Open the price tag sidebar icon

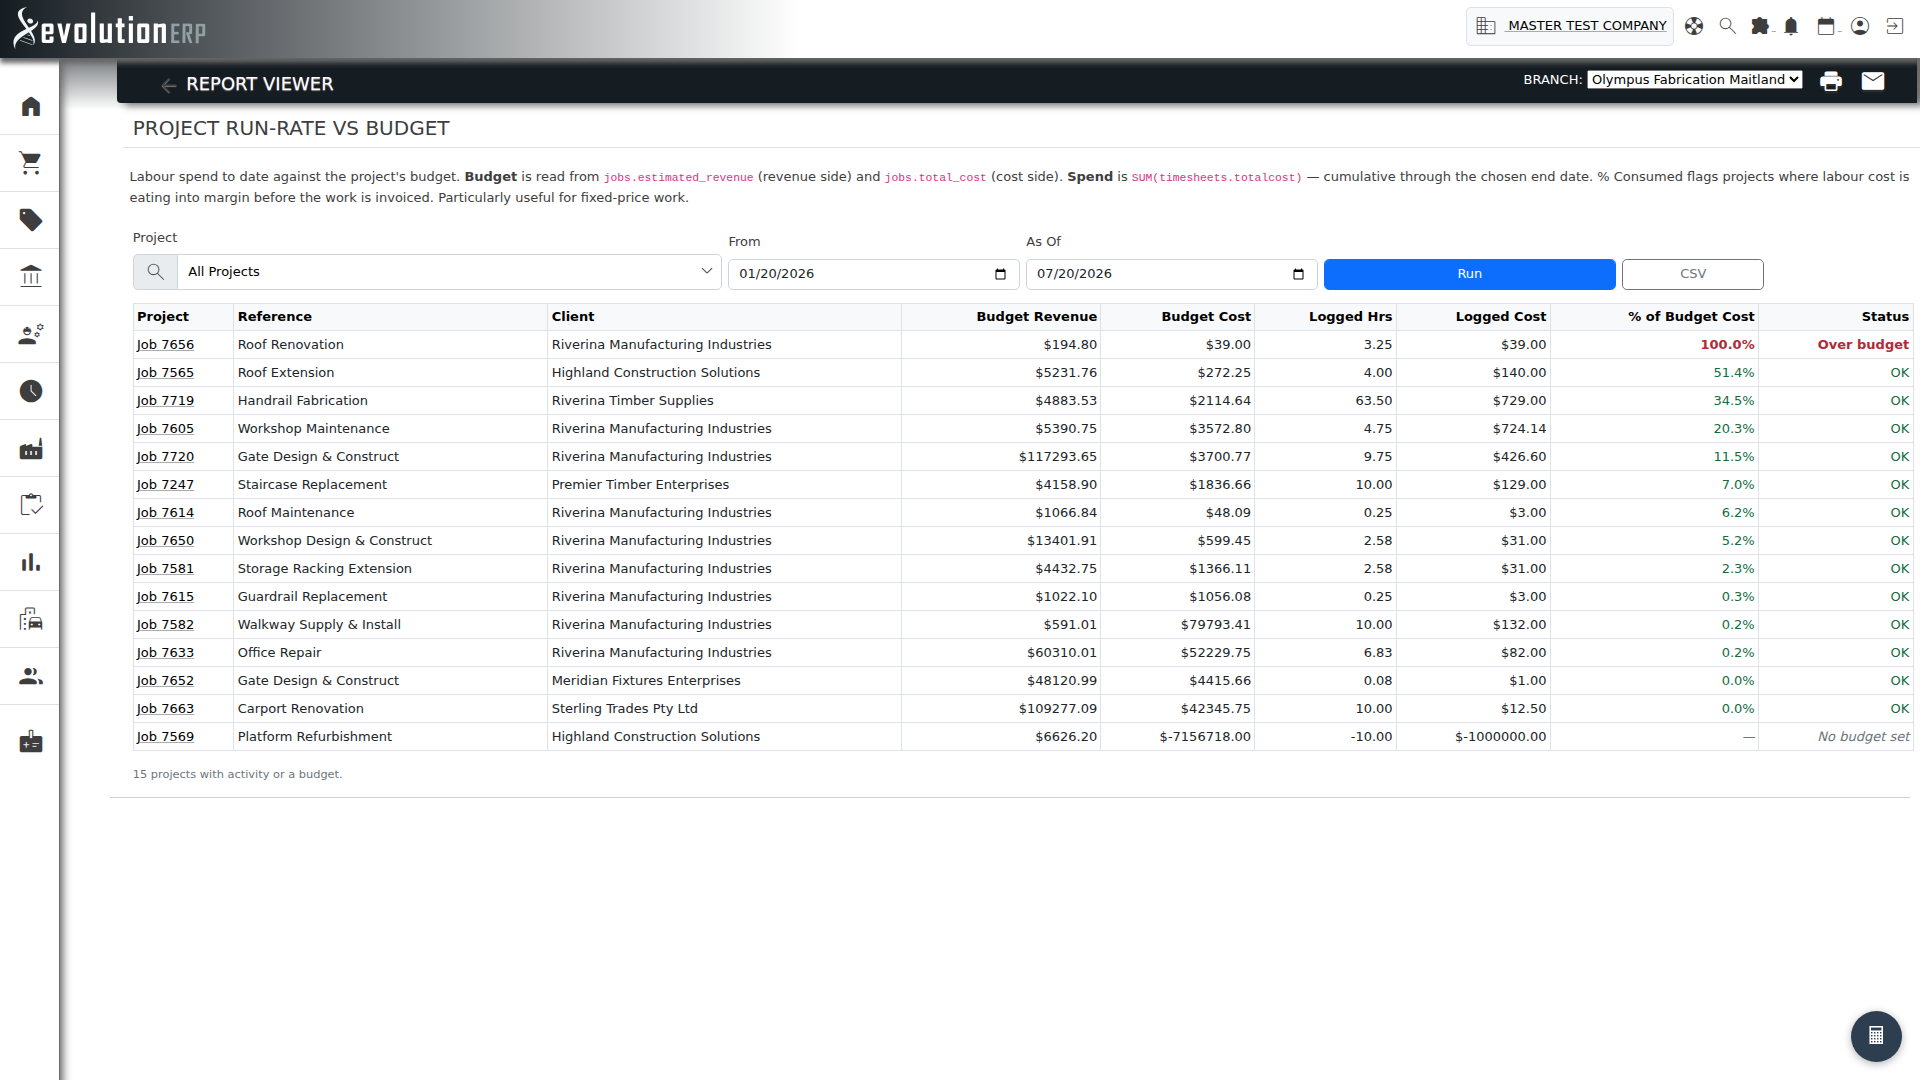[31, 220]
